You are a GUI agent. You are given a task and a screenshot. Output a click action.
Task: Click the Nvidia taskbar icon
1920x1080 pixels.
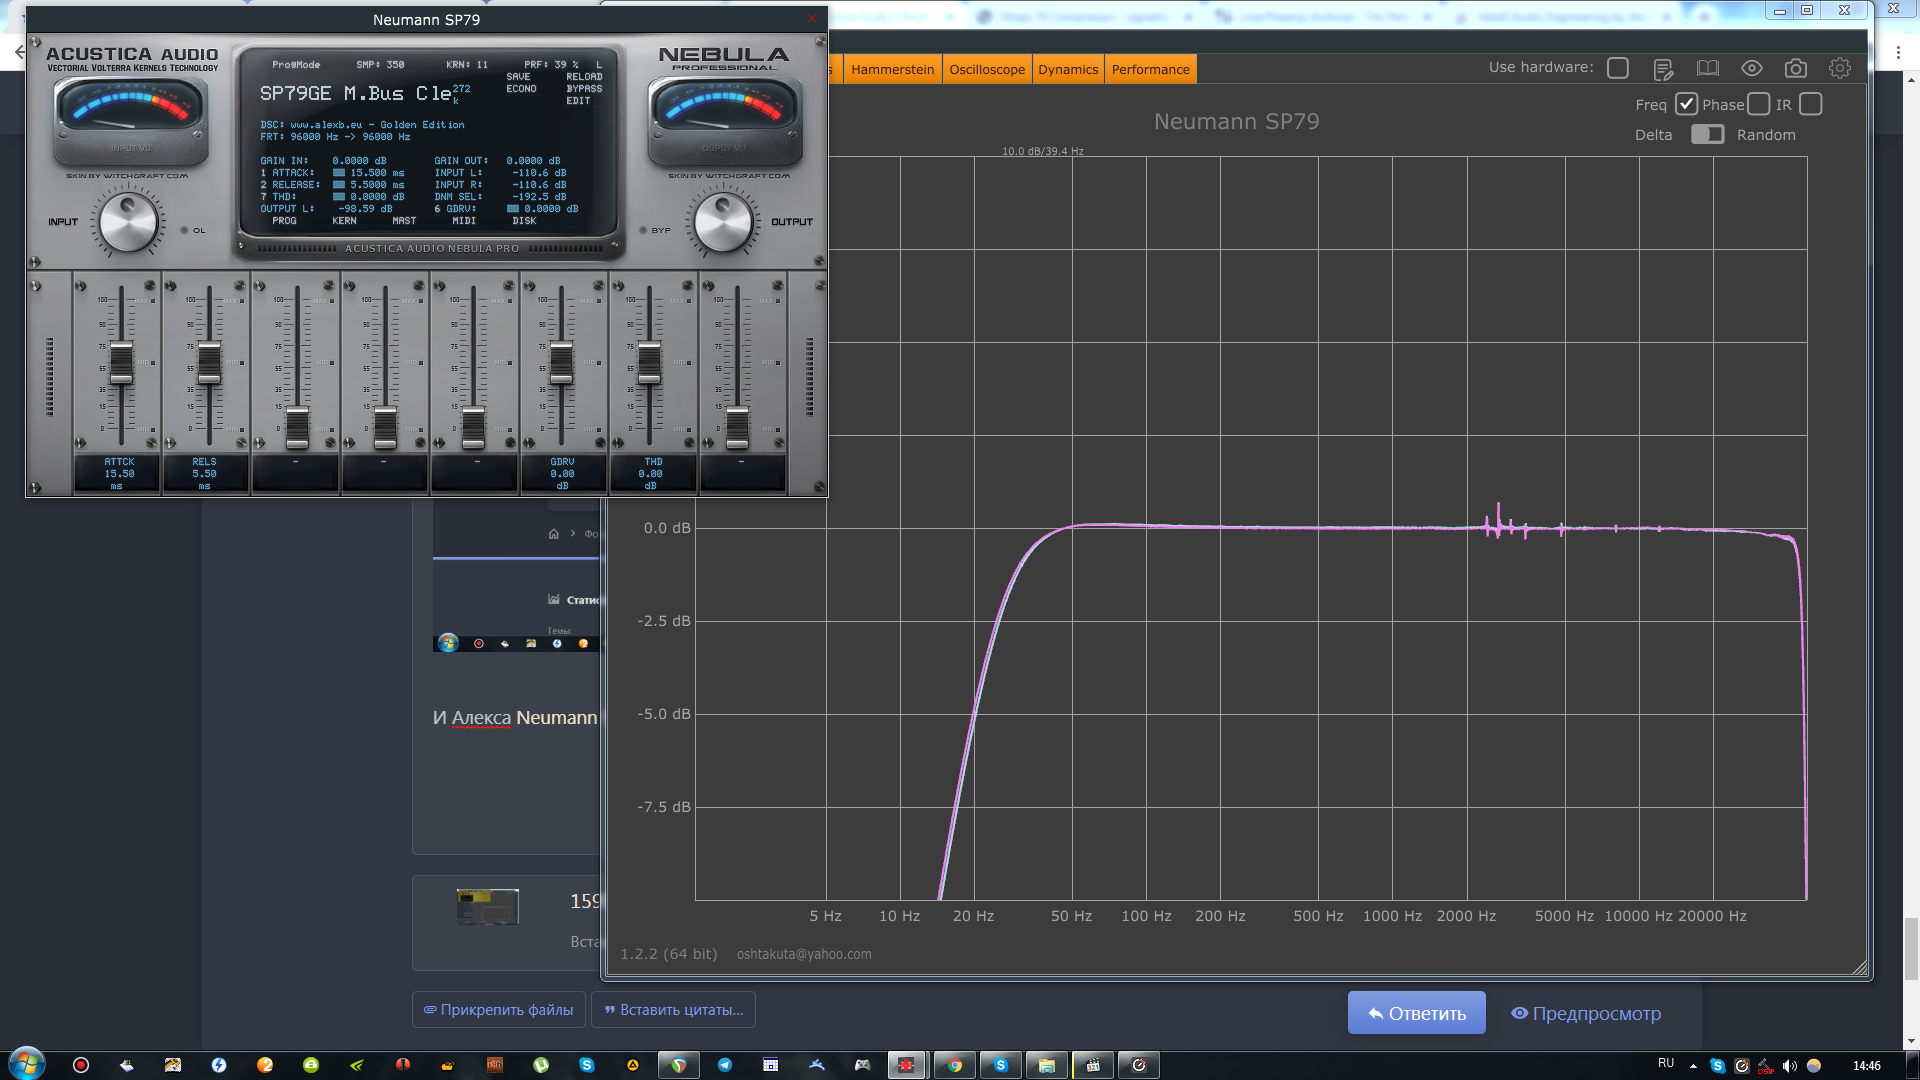tap(357, 1065)
